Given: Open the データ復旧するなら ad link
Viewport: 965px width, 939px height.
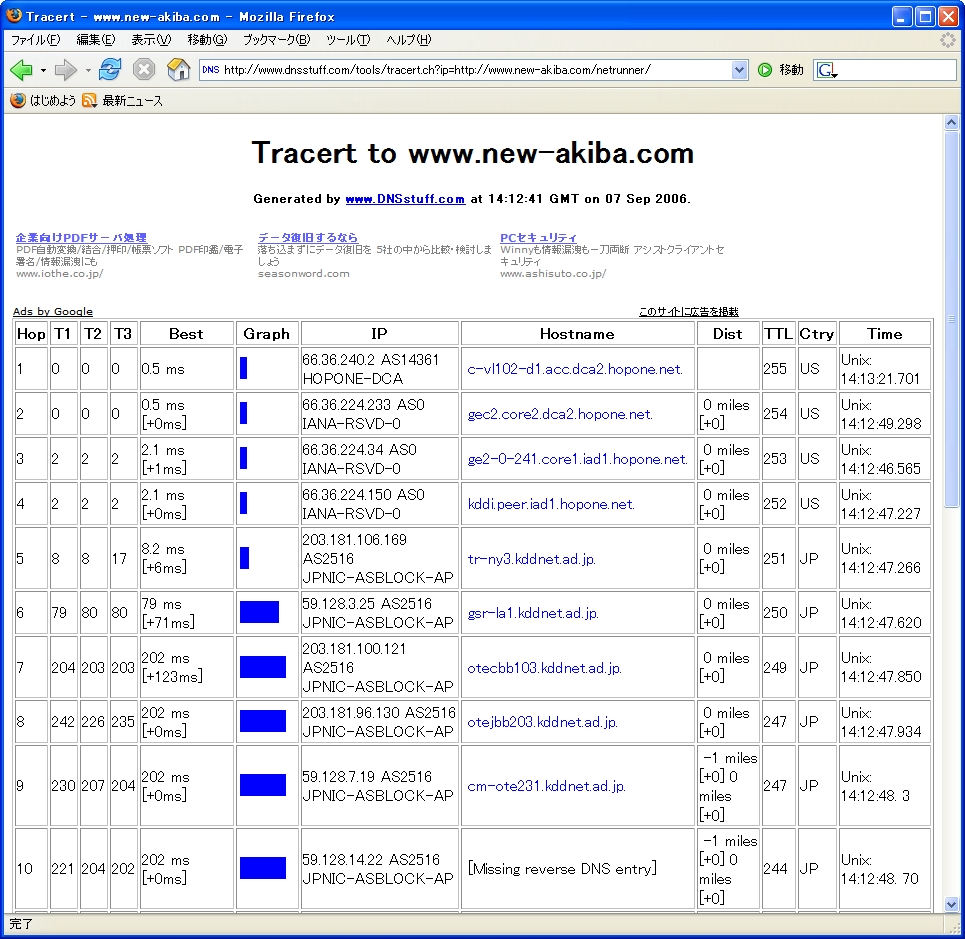Looking at the screenshot, I should (x=308, y=238).
